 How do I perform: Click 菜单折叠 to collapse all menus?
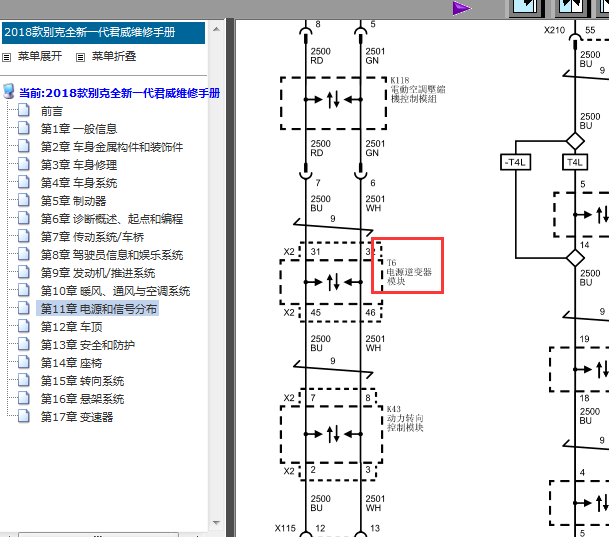114,56
